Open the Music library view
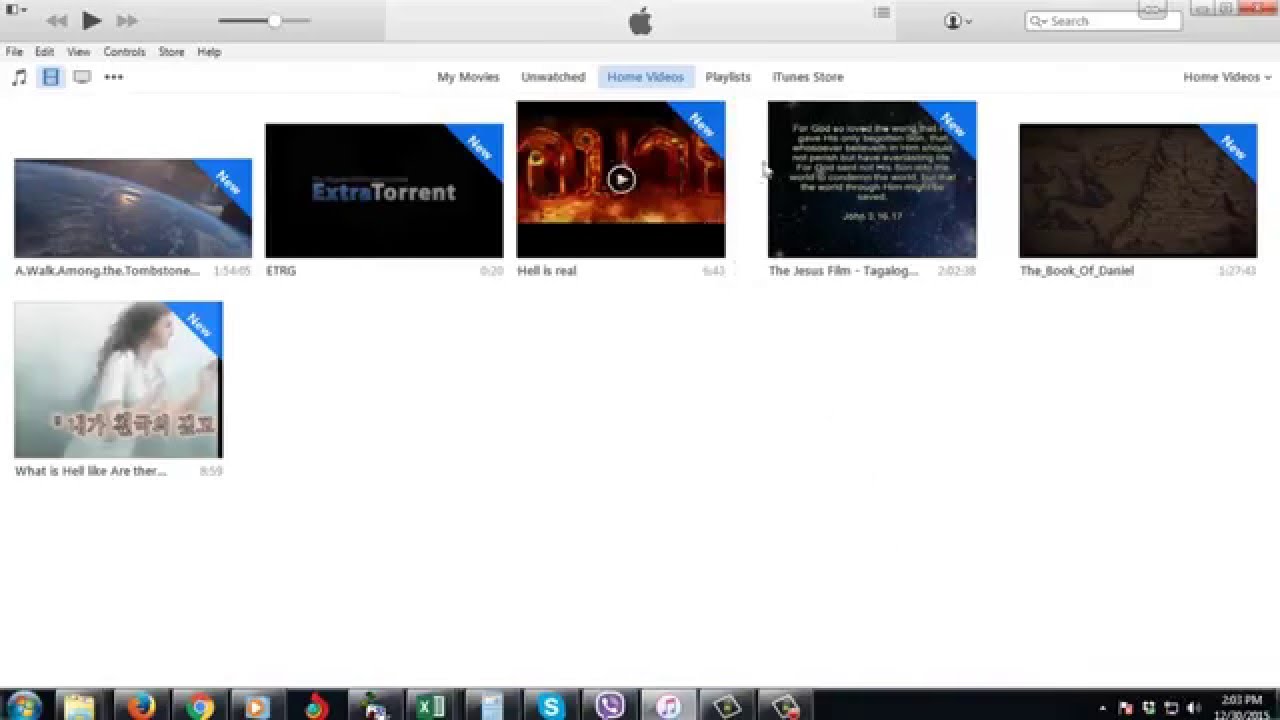The height and width of the screenshot is (720, 1280). pos(19,77)
